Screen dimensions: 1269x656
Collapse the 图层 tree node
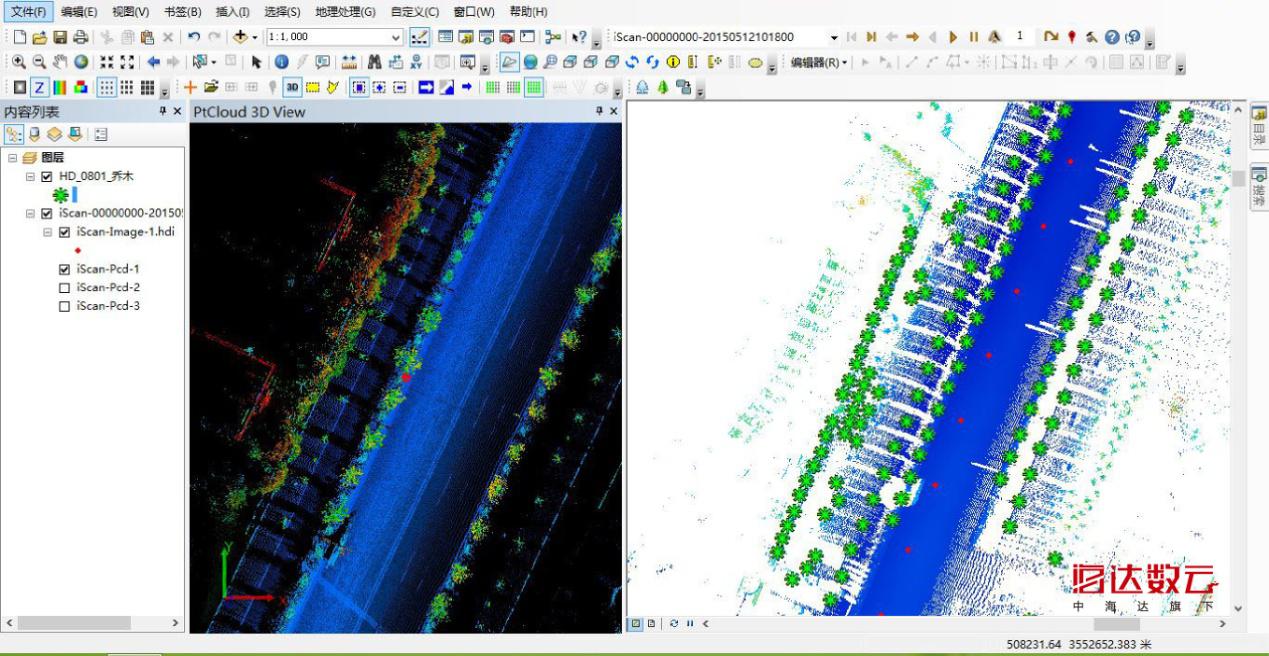[x=12, y=158]
